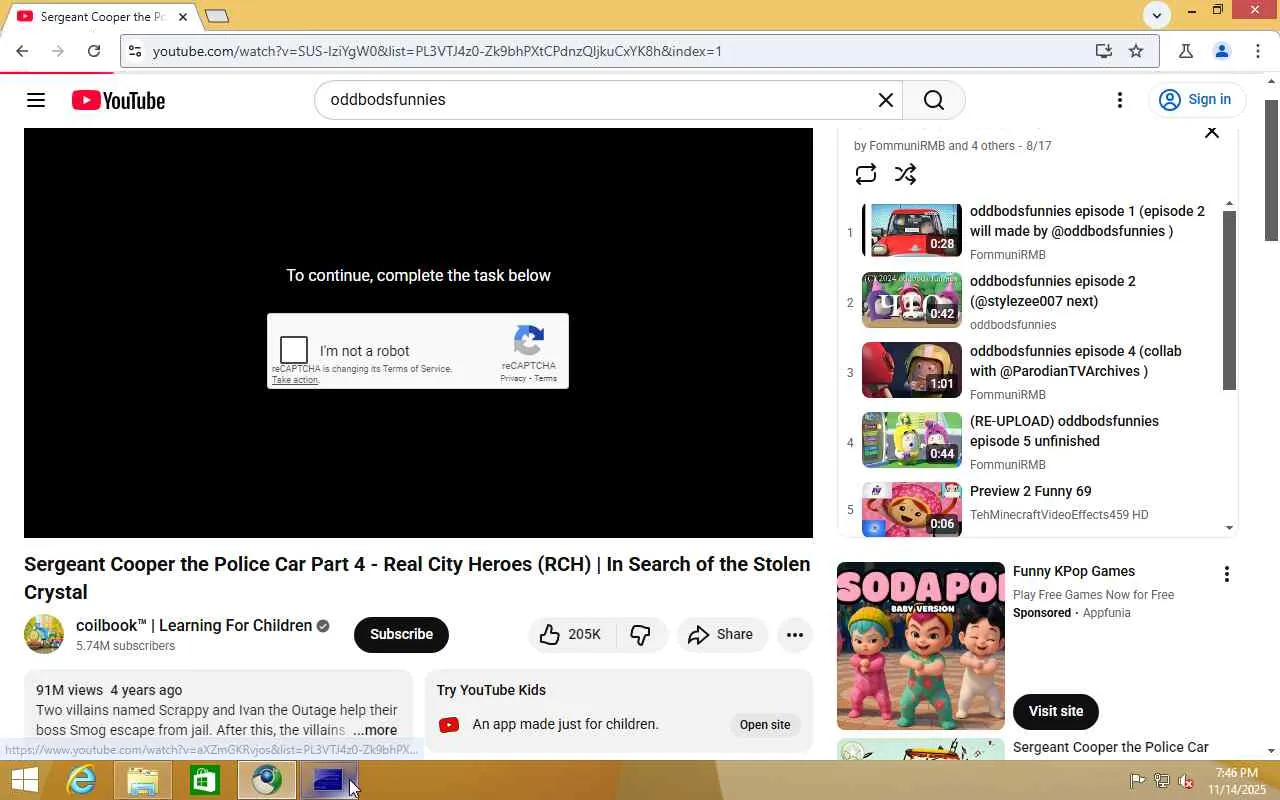1280x800 pixels.
Task: Play oddbodsfunnies episode 2 thumbnail
Action: (x=911, y=300)
